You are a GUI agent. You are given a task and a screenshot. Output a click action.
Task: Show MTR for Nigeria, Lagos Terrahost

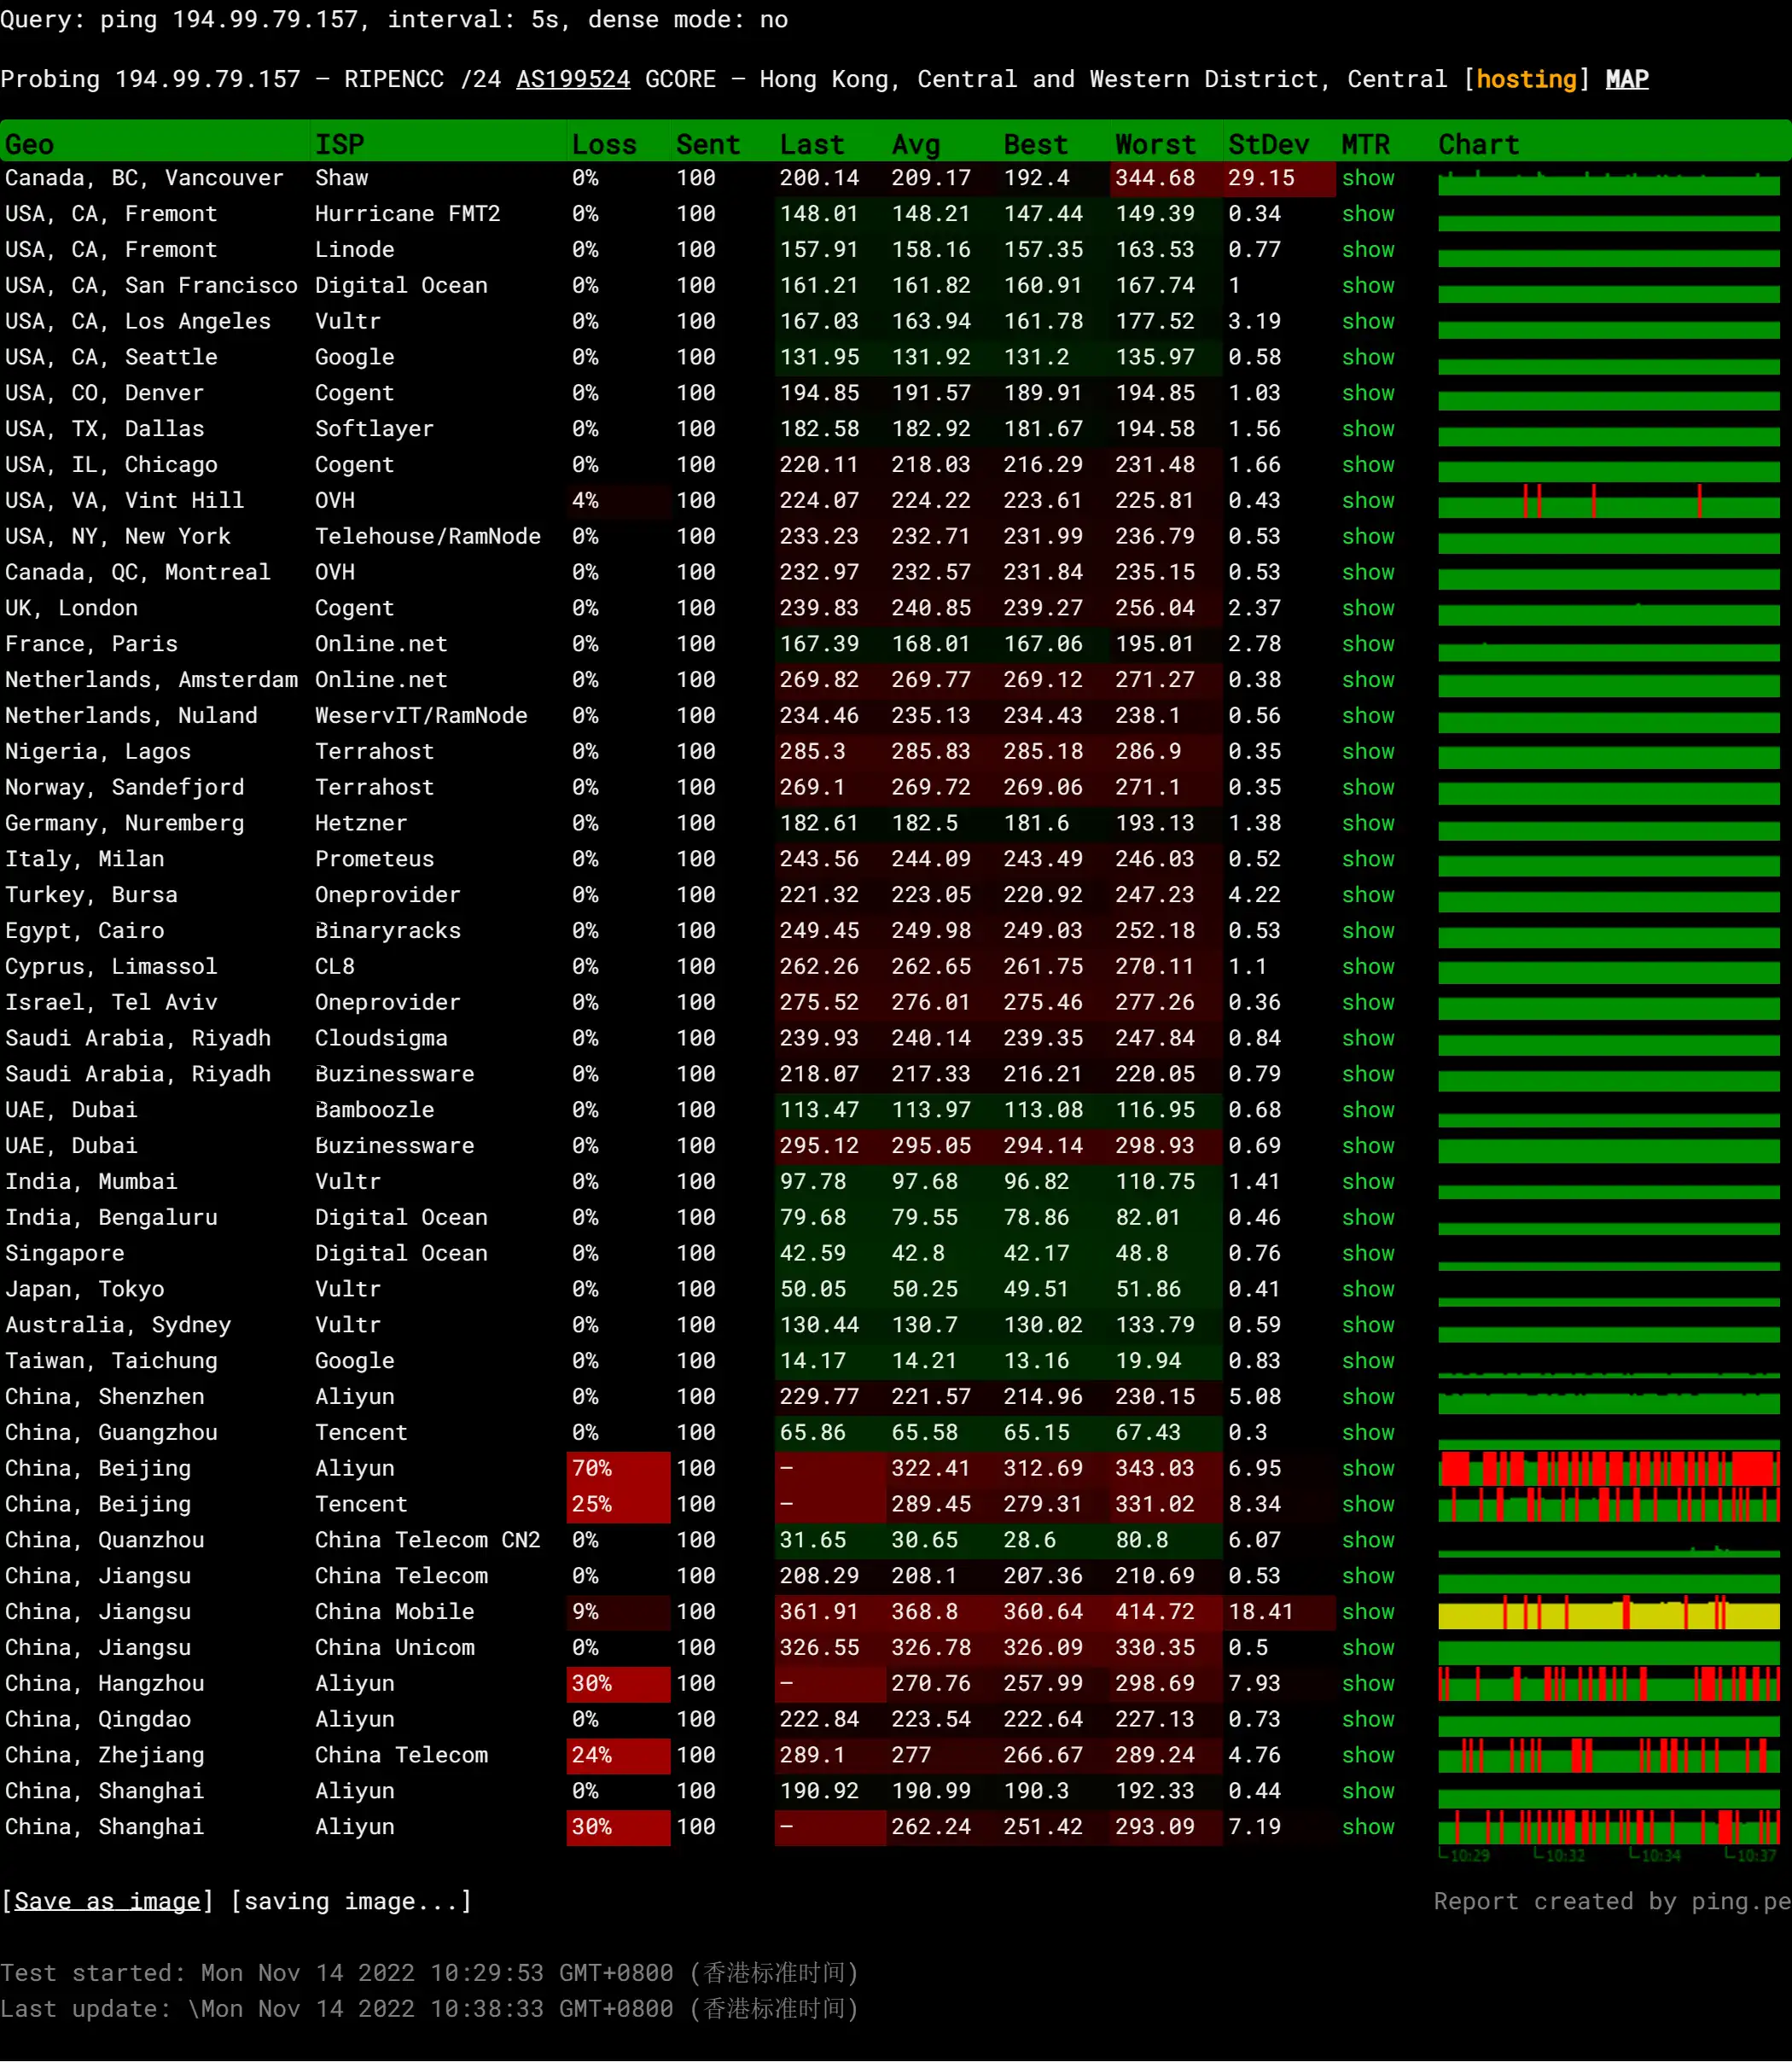[1368, 752]
